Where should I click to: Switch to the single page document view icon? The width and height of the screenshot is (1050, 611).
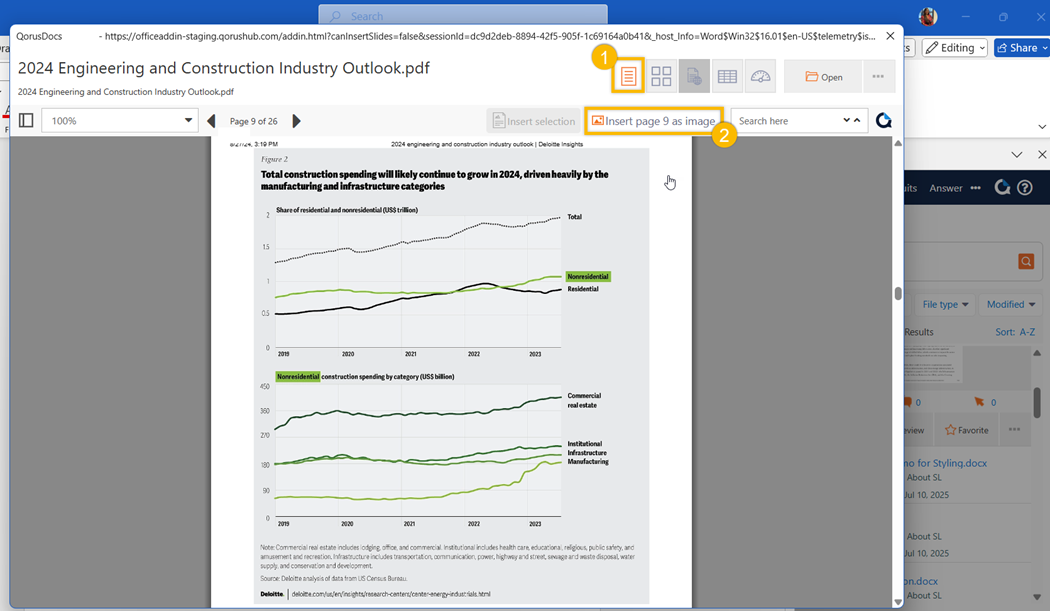(x=629, y=76)
